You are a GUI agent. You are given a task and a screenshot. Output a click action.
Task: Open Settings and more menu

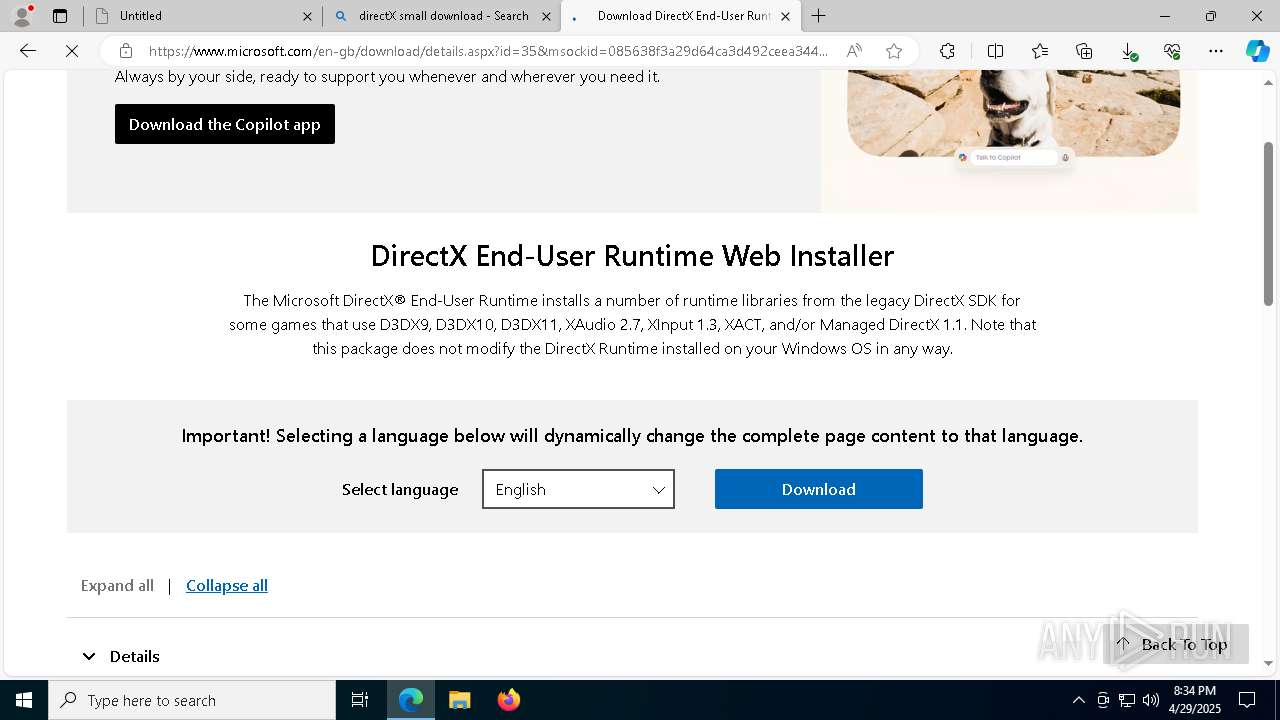pyautogui.click(x=1216, y=51)
